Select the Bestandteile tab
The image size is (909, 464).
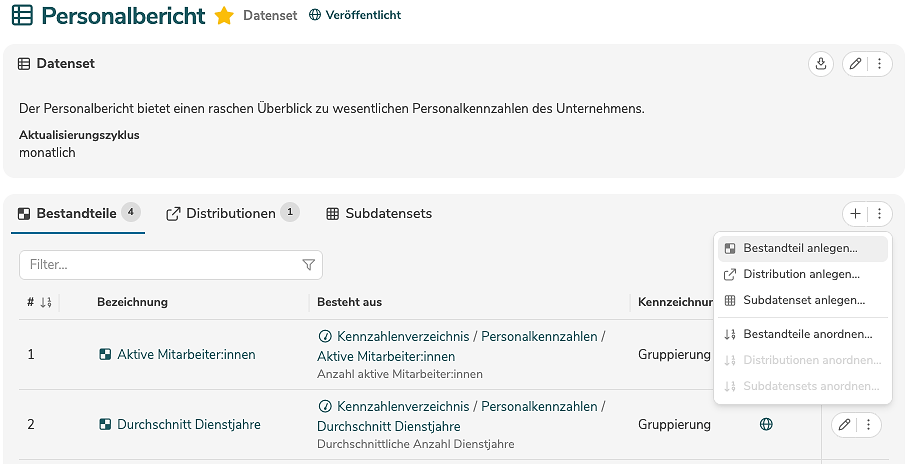pyautogui.click(x=77, y=213)
